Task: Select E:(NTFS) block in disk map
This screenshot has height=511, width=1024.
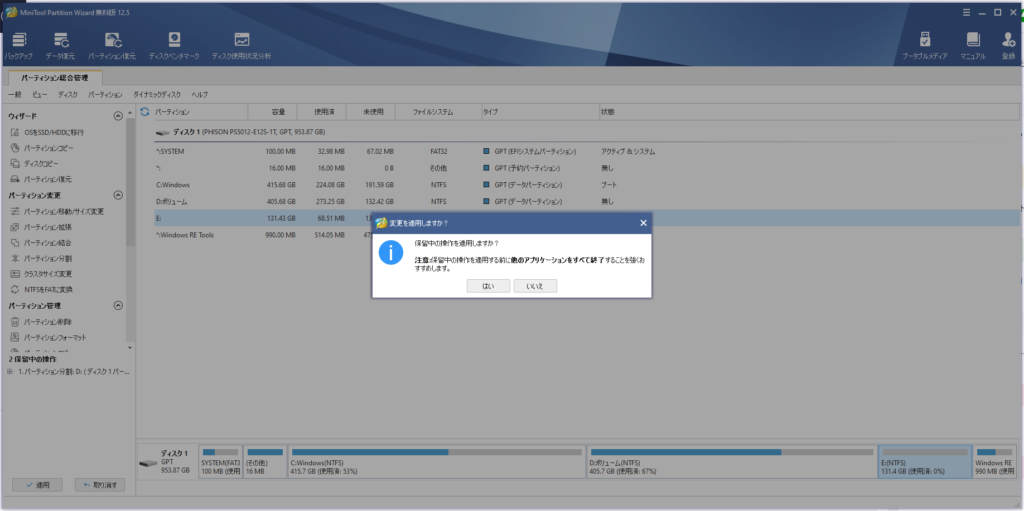Action: click(x=925, y=461)
